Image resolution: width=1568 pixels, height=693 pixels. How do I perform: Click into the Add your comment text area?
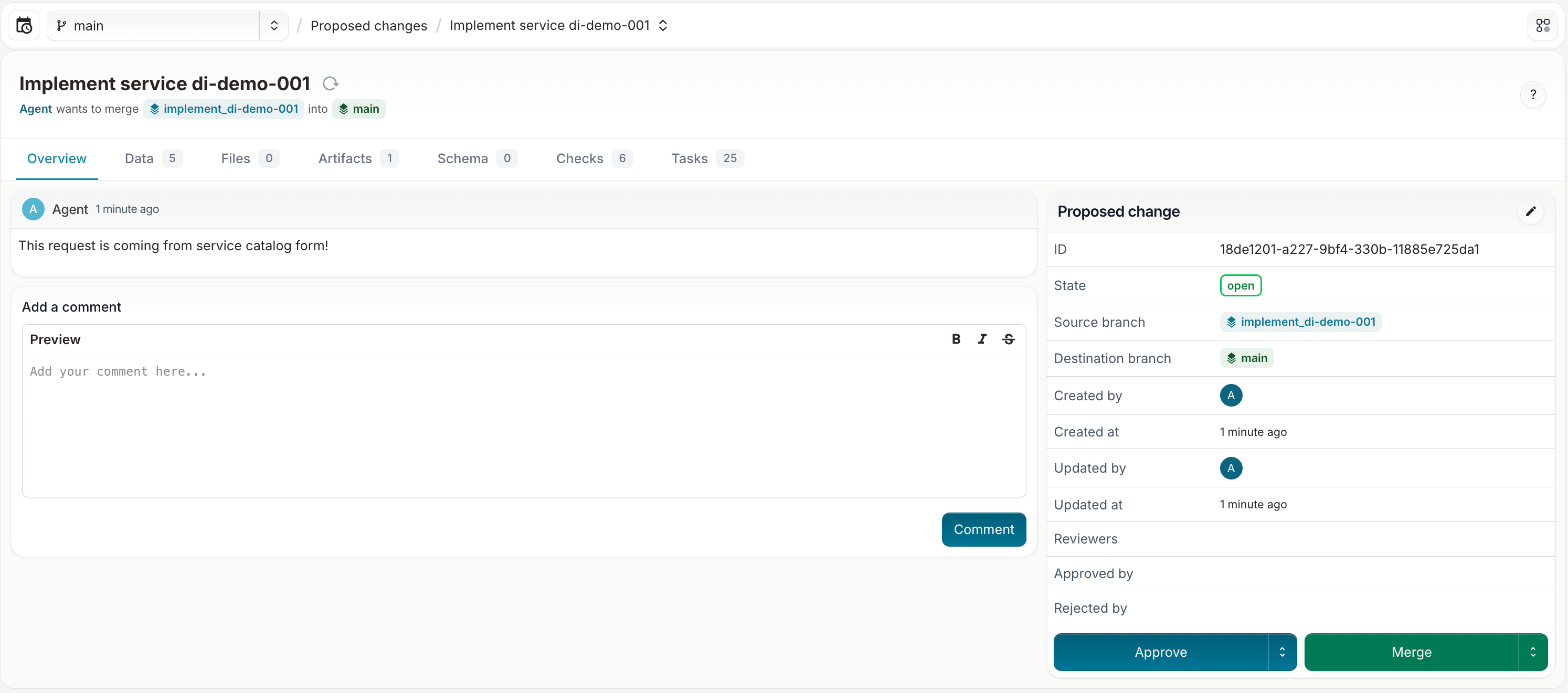point(524,425)
